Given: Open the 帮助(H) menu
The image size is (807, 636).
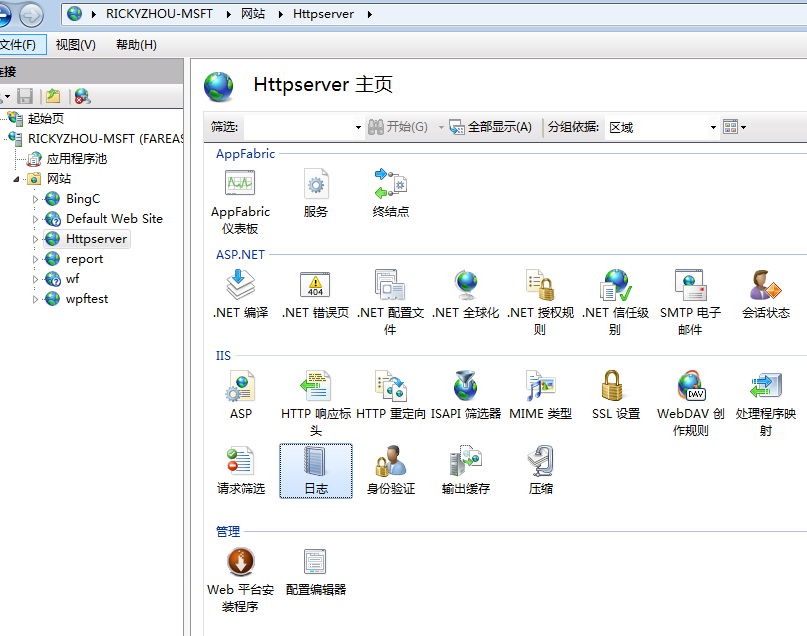Looking at the screenshot, I should point(136,45).
